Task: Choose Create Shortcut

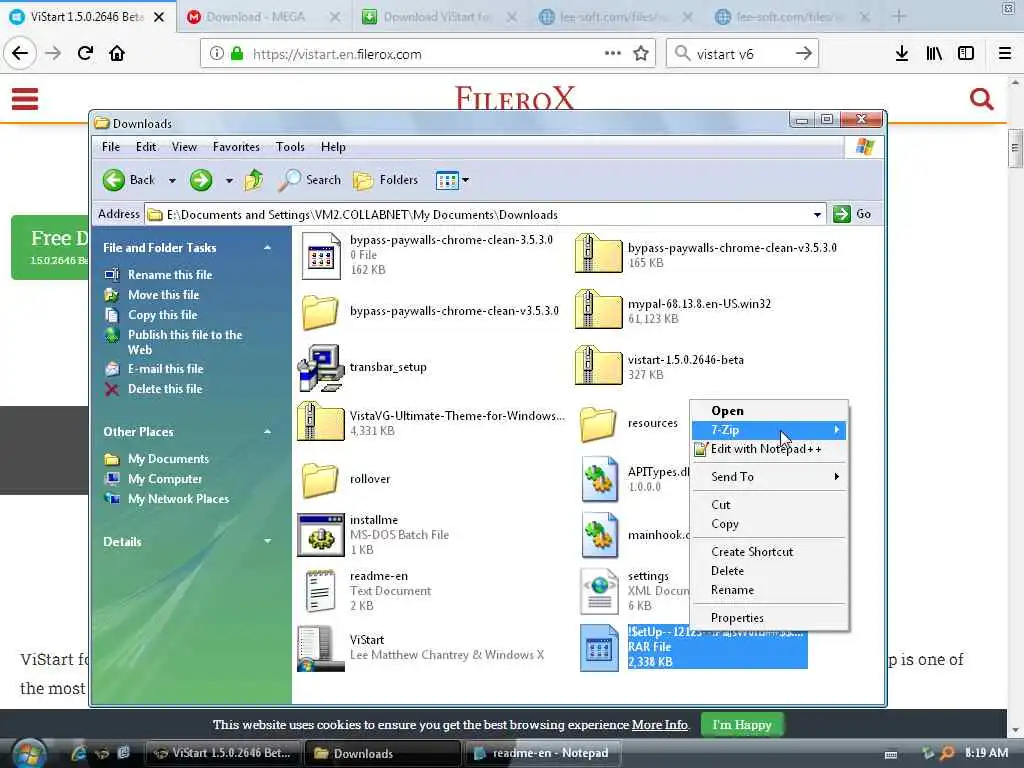Action: [769, 552]
